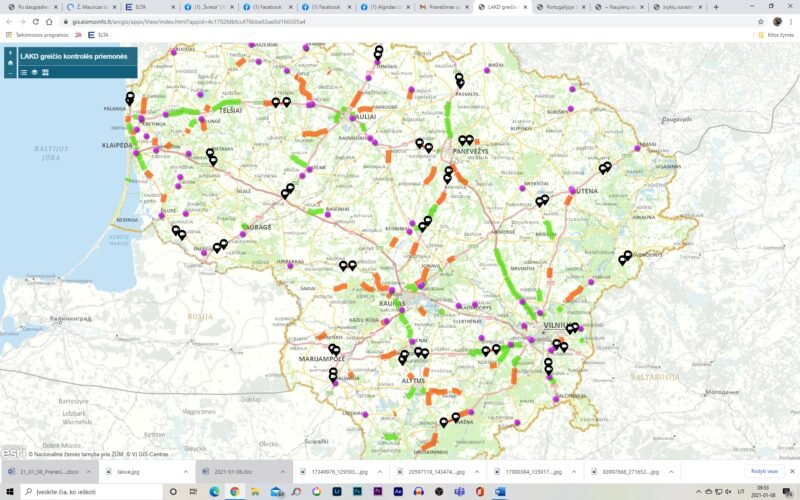Viewport: 800px width, 500px height.
Task: Launch Chrome from the taskbar
Action: point(235,492)
